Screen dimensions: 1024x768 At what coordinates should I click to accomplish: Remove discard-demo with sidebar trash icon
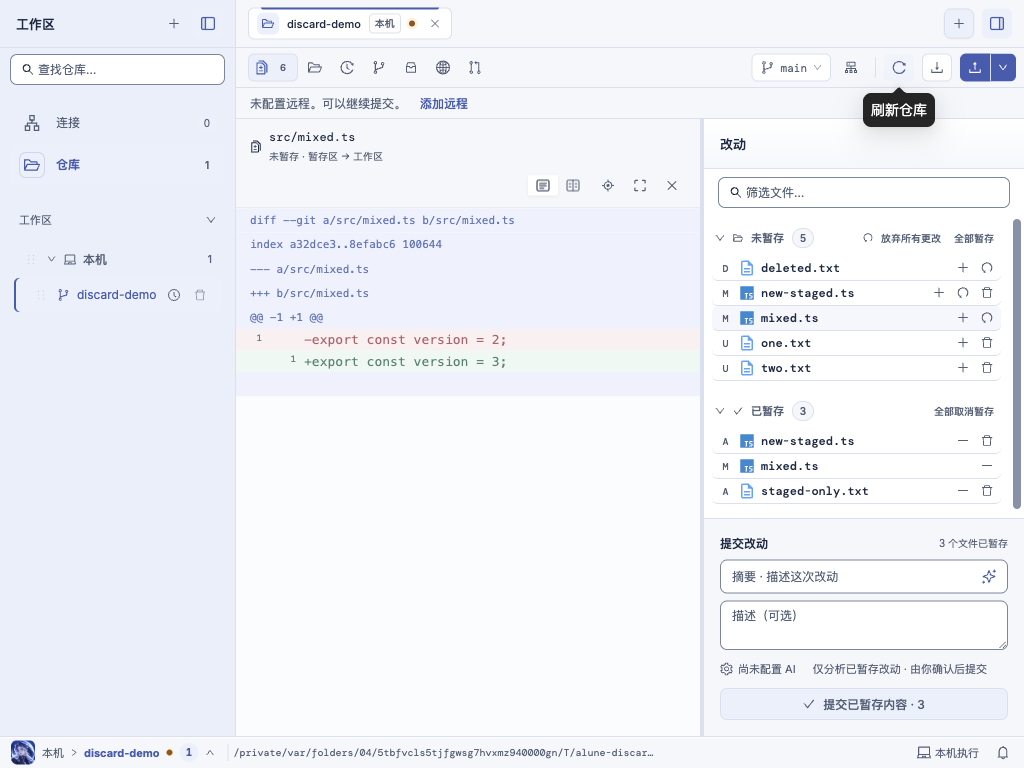200,295
